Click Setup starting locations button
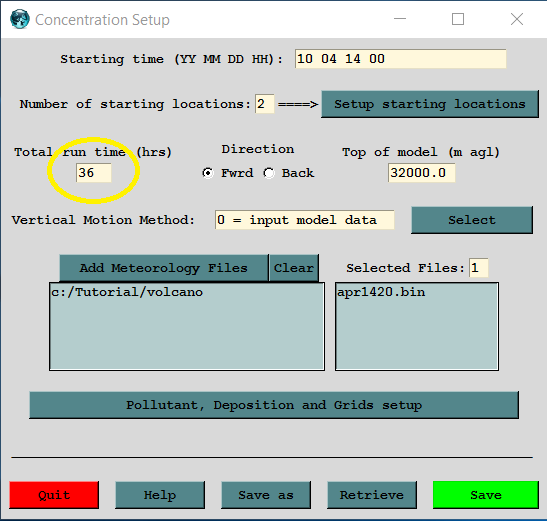Screen dimensions: 547x521 tap(430, 104)
